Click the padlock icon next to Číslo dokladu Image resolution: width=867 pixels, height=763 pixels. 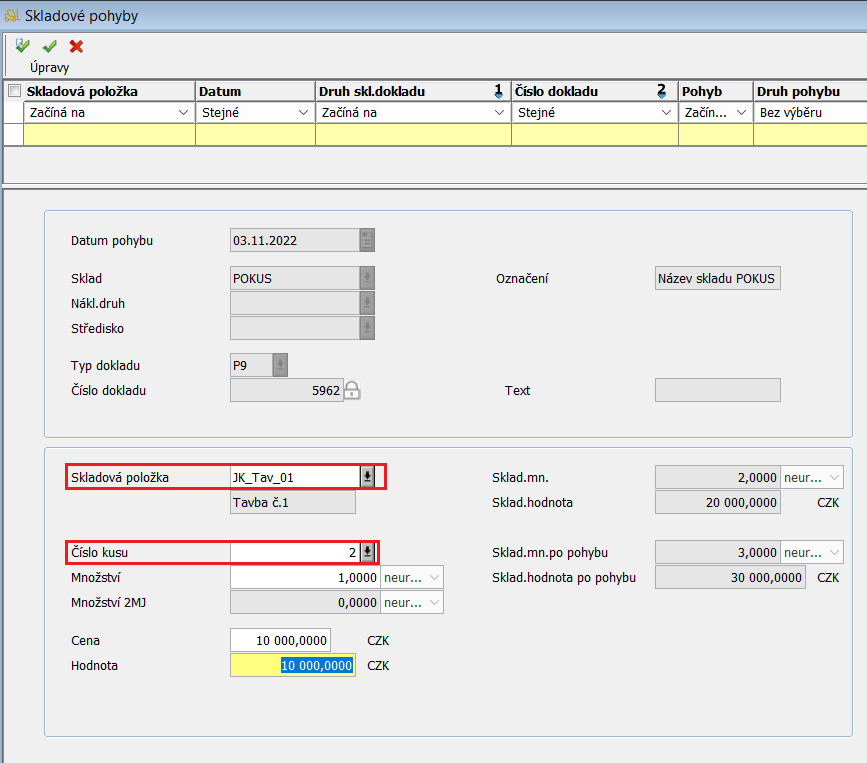(x=351, y=391)
